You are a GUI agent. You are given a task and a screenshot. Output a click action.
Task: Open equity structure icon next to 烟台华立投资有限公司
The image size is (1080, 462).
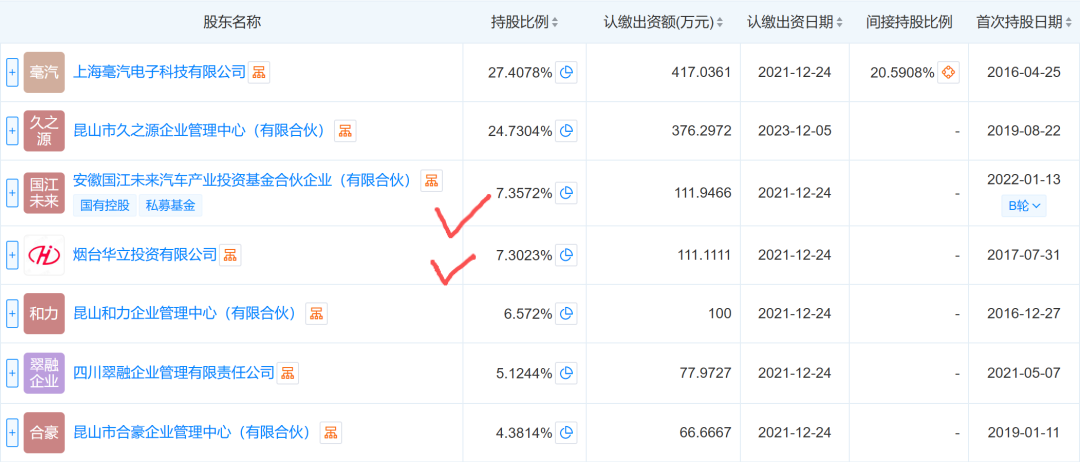click(x=230, y=255)
